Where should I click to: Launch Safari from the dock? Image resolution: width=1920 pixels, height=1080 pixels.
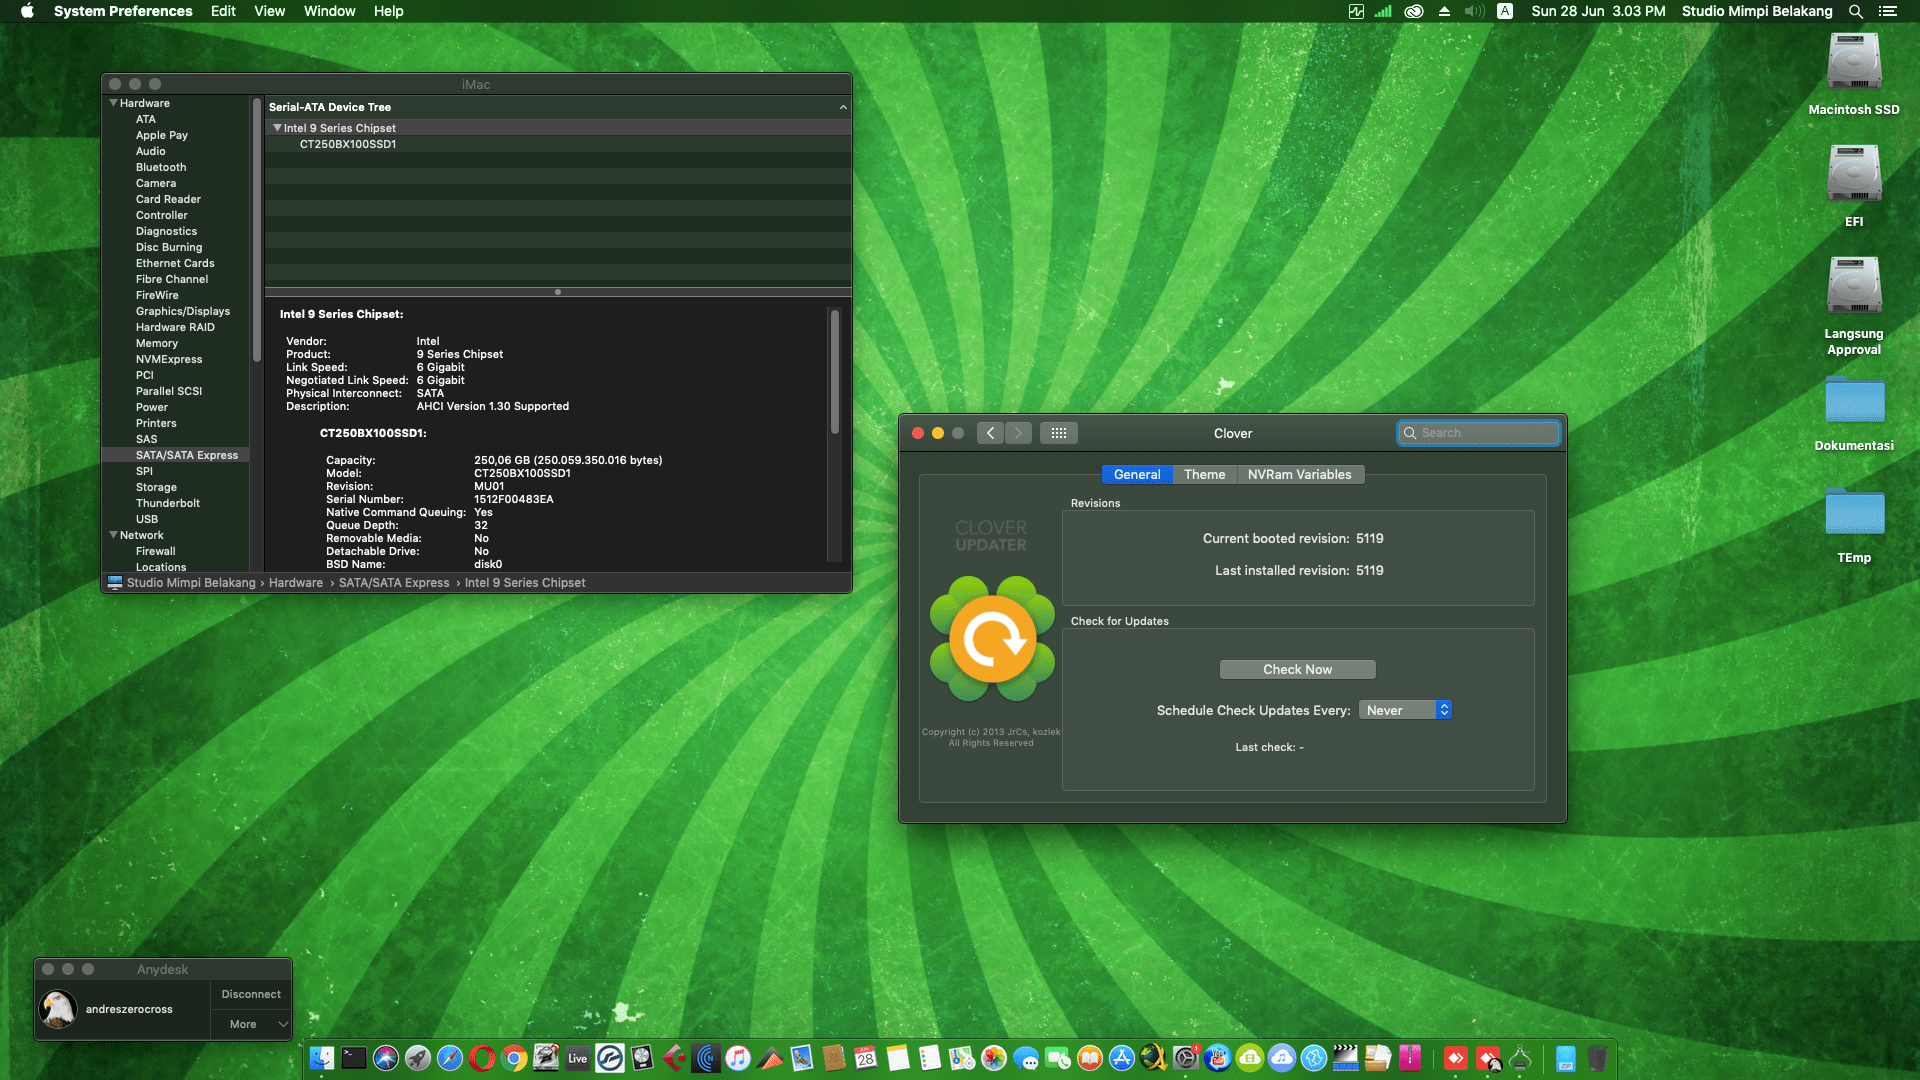tap(450, 1058)
